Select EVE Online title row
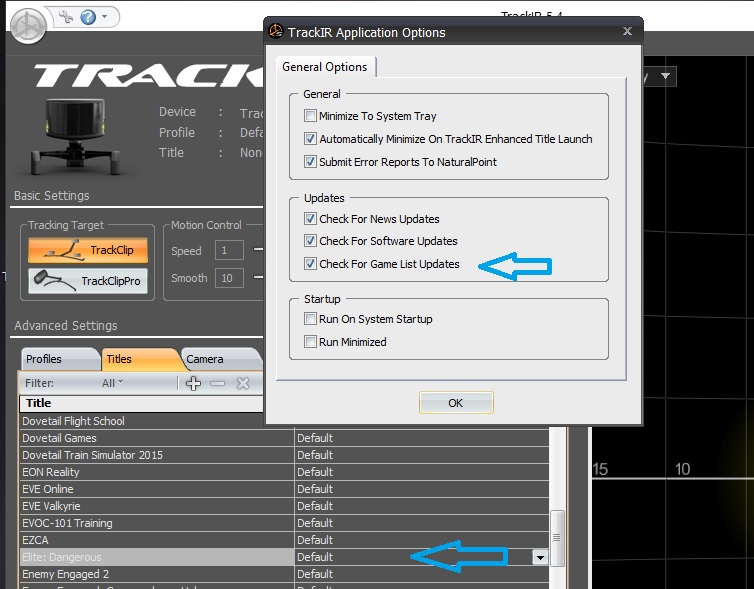 click(157, 489)
